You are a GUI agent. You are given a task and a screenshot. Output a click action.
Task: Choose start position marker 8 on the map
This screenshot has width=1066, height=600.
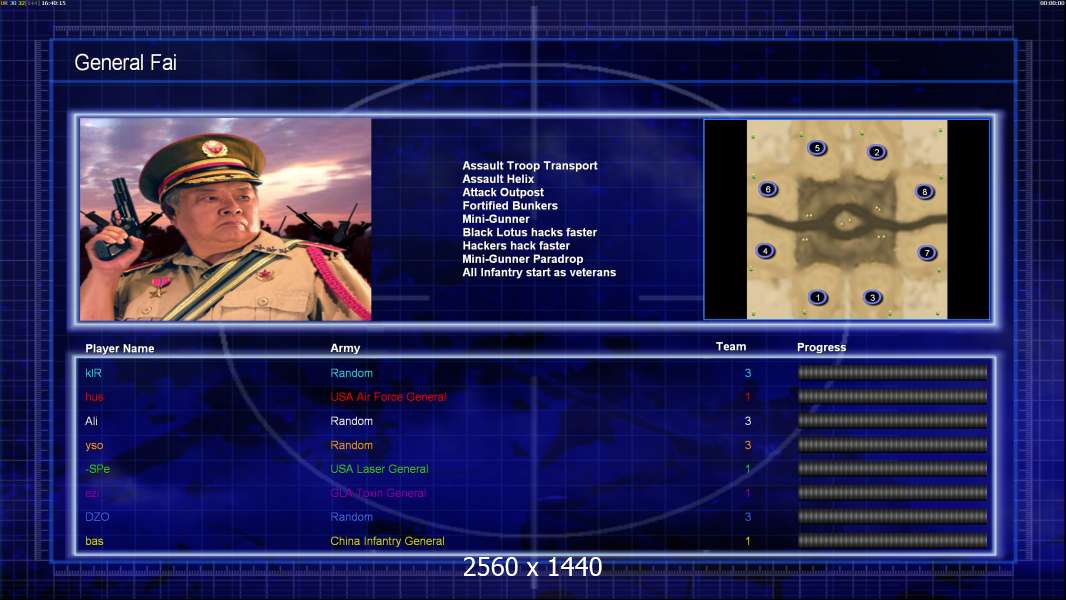[x=925, y=192]
